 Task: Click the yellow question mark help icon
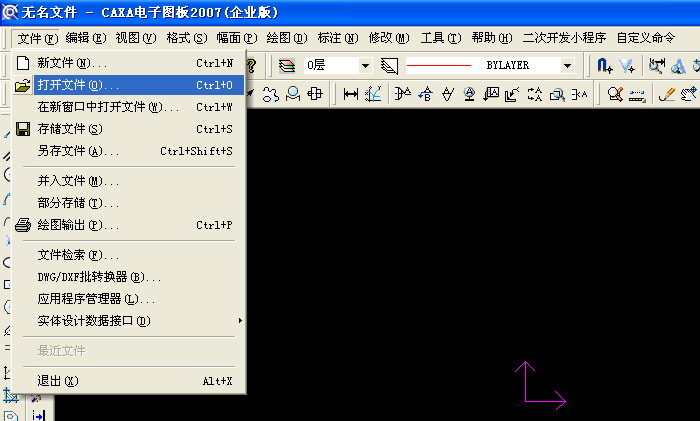tap(251, 66)
